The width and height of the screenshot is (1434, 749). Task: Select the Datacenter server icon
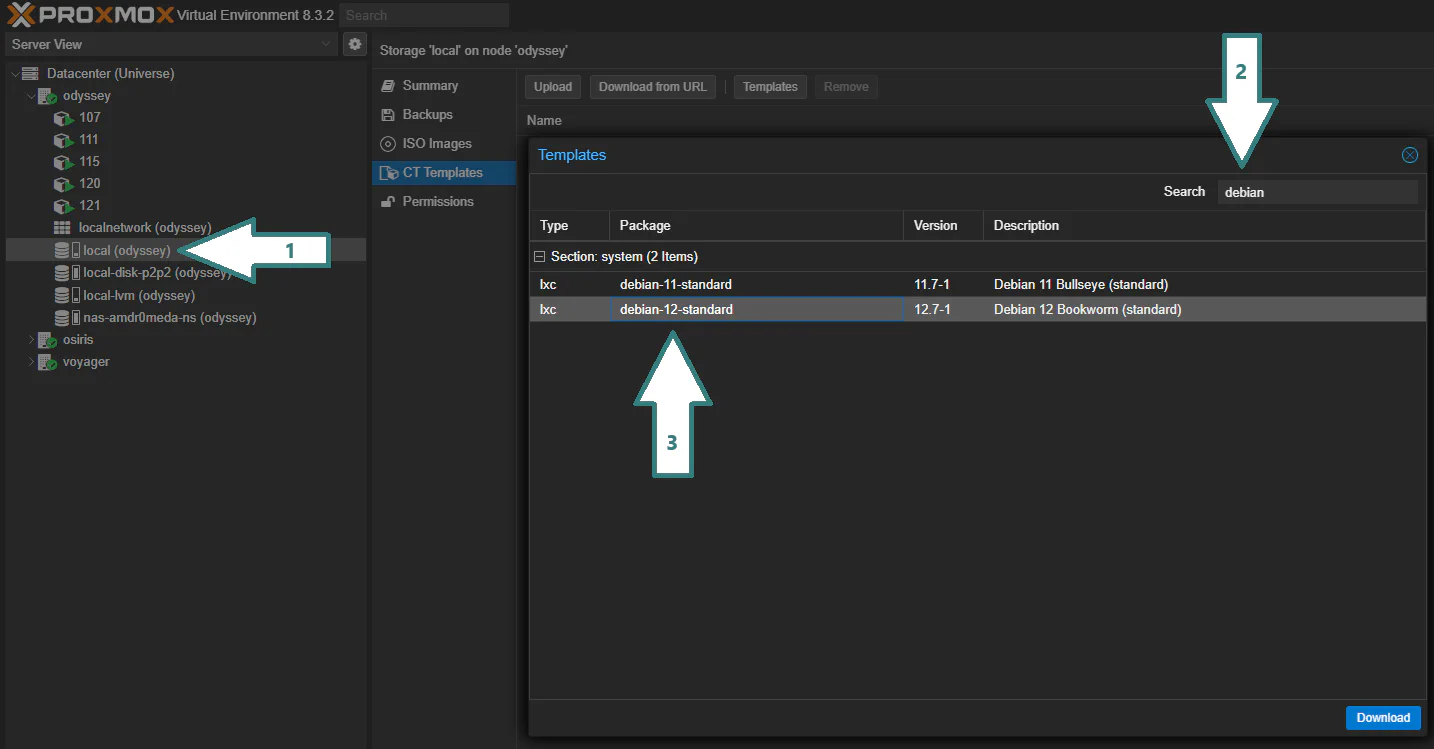tap(30, 74)
